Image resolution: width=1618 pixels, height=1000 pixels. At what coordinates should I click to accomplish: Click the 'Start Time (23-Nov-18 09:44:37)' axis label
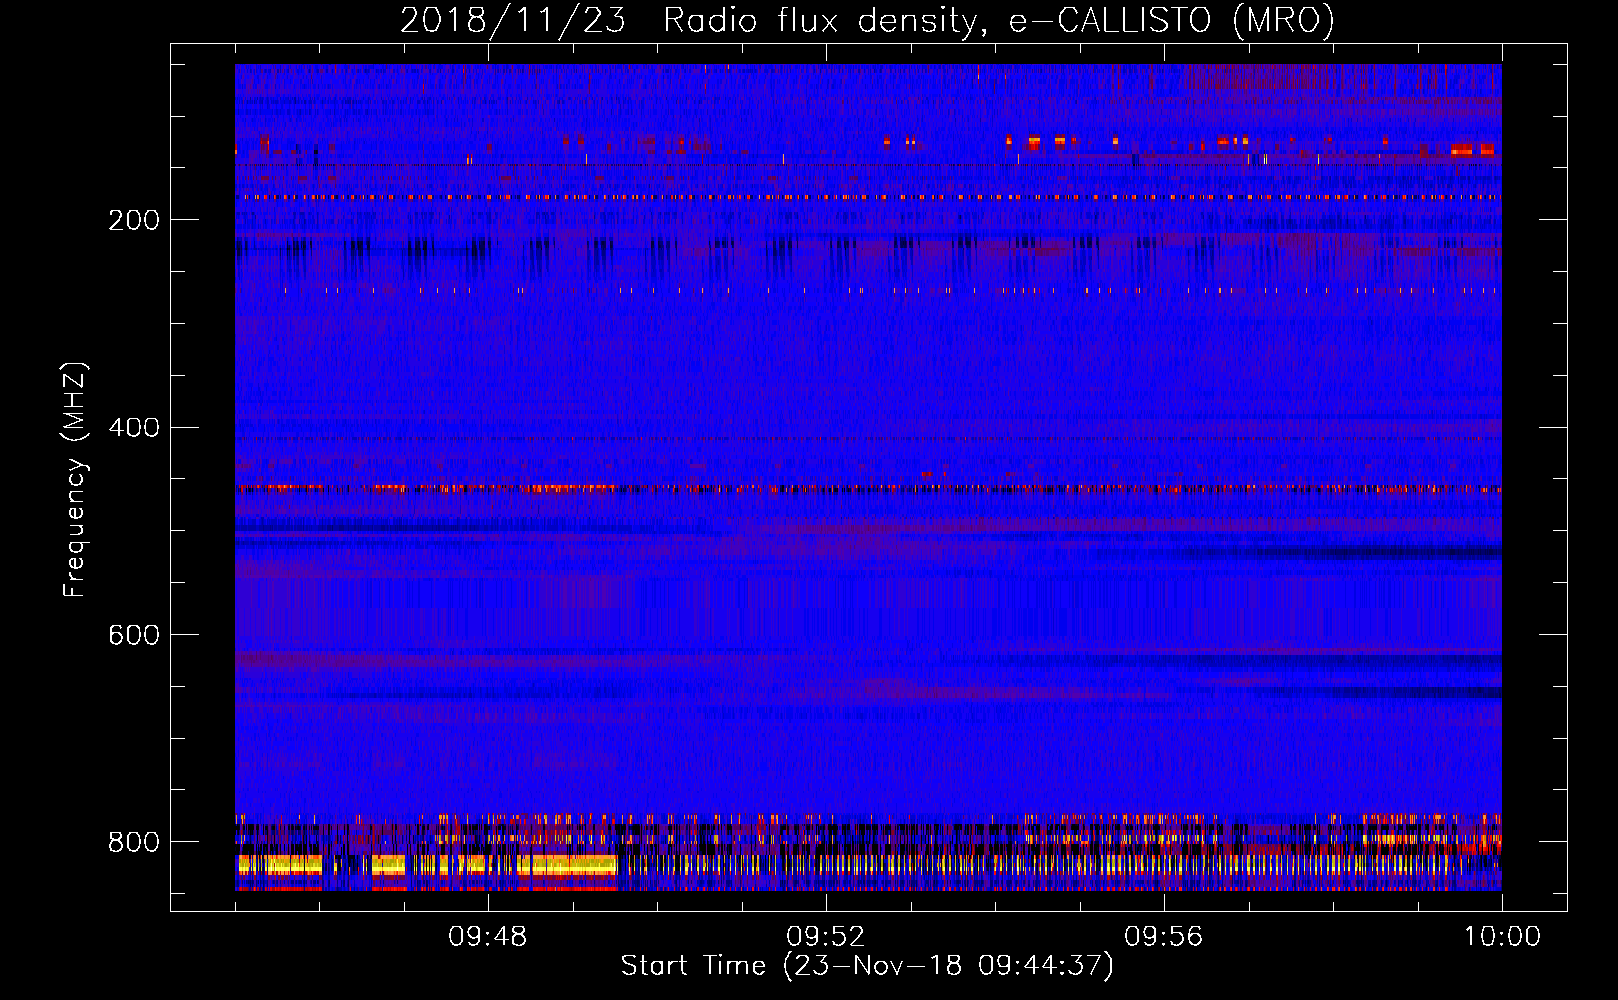pos(867,966)
